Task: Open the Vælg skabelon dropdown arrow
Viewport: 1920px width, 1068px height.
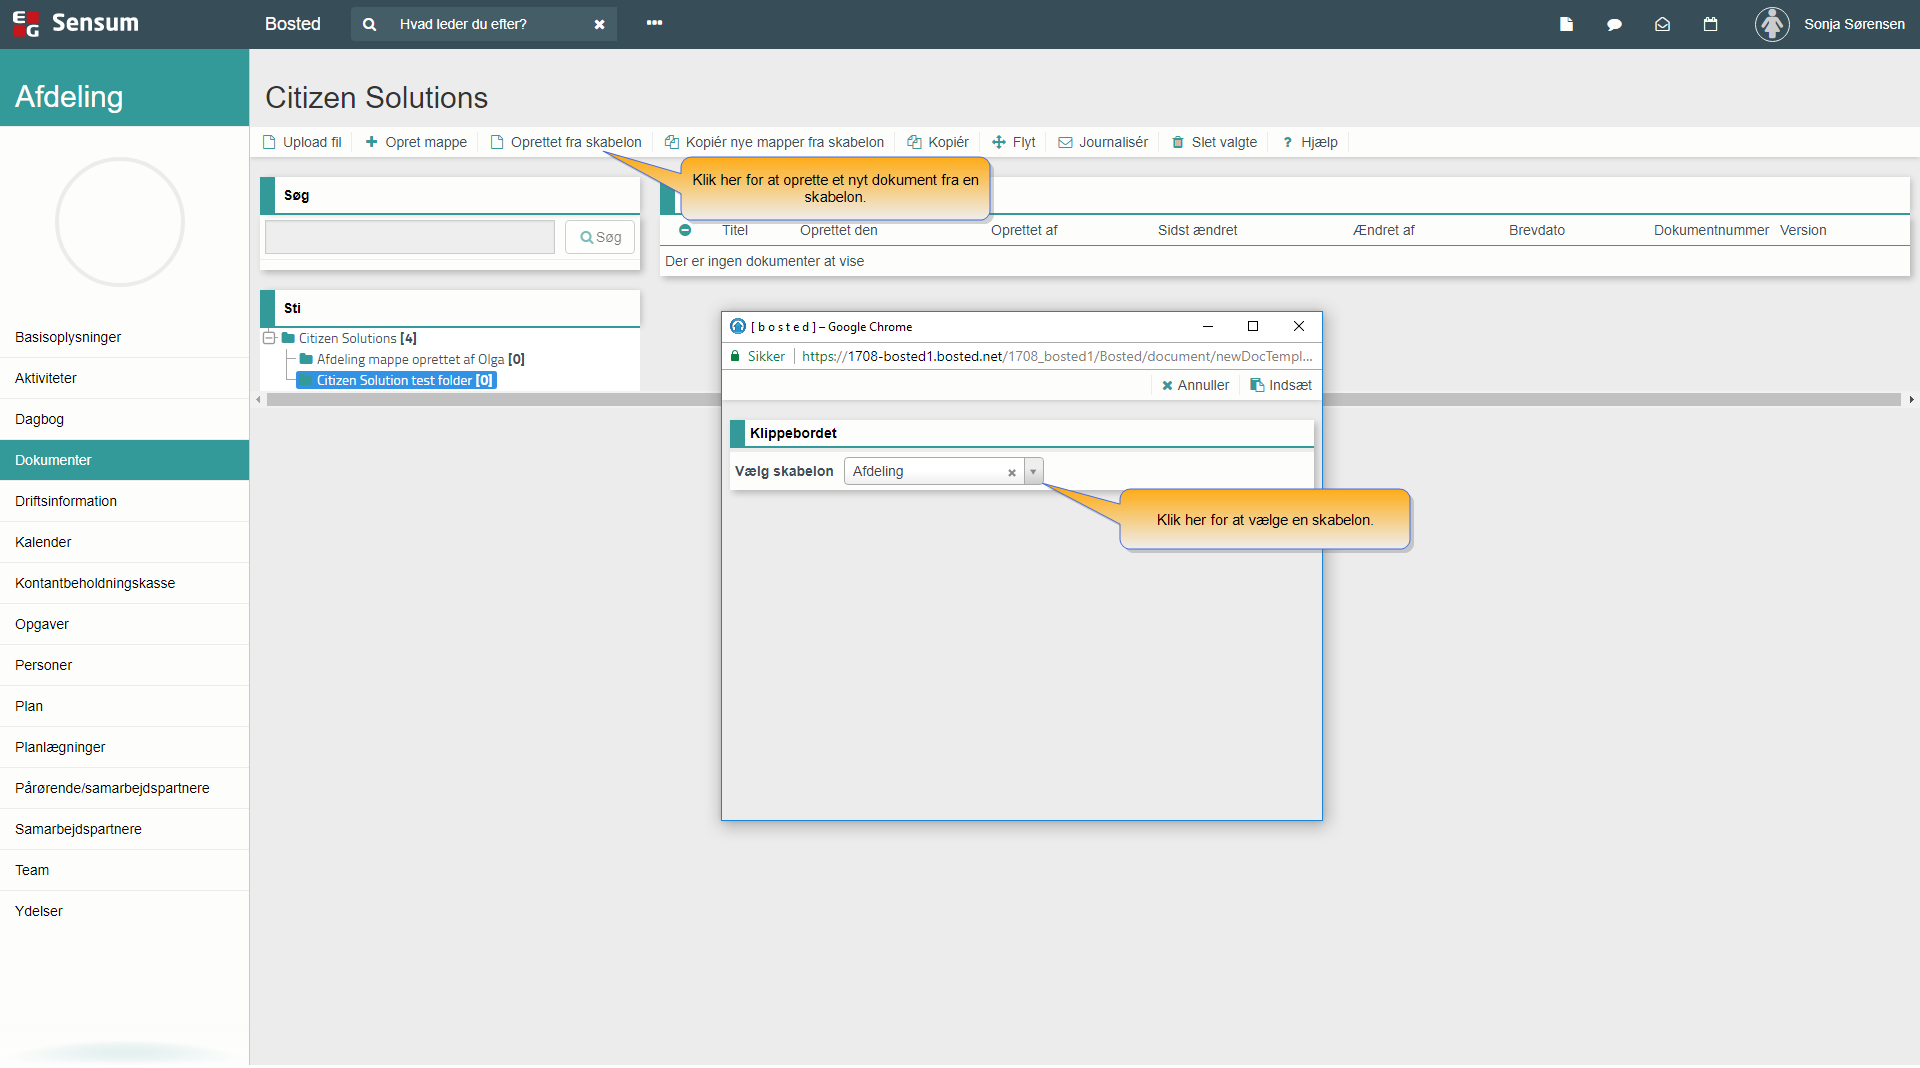Action: [1033, 471]
